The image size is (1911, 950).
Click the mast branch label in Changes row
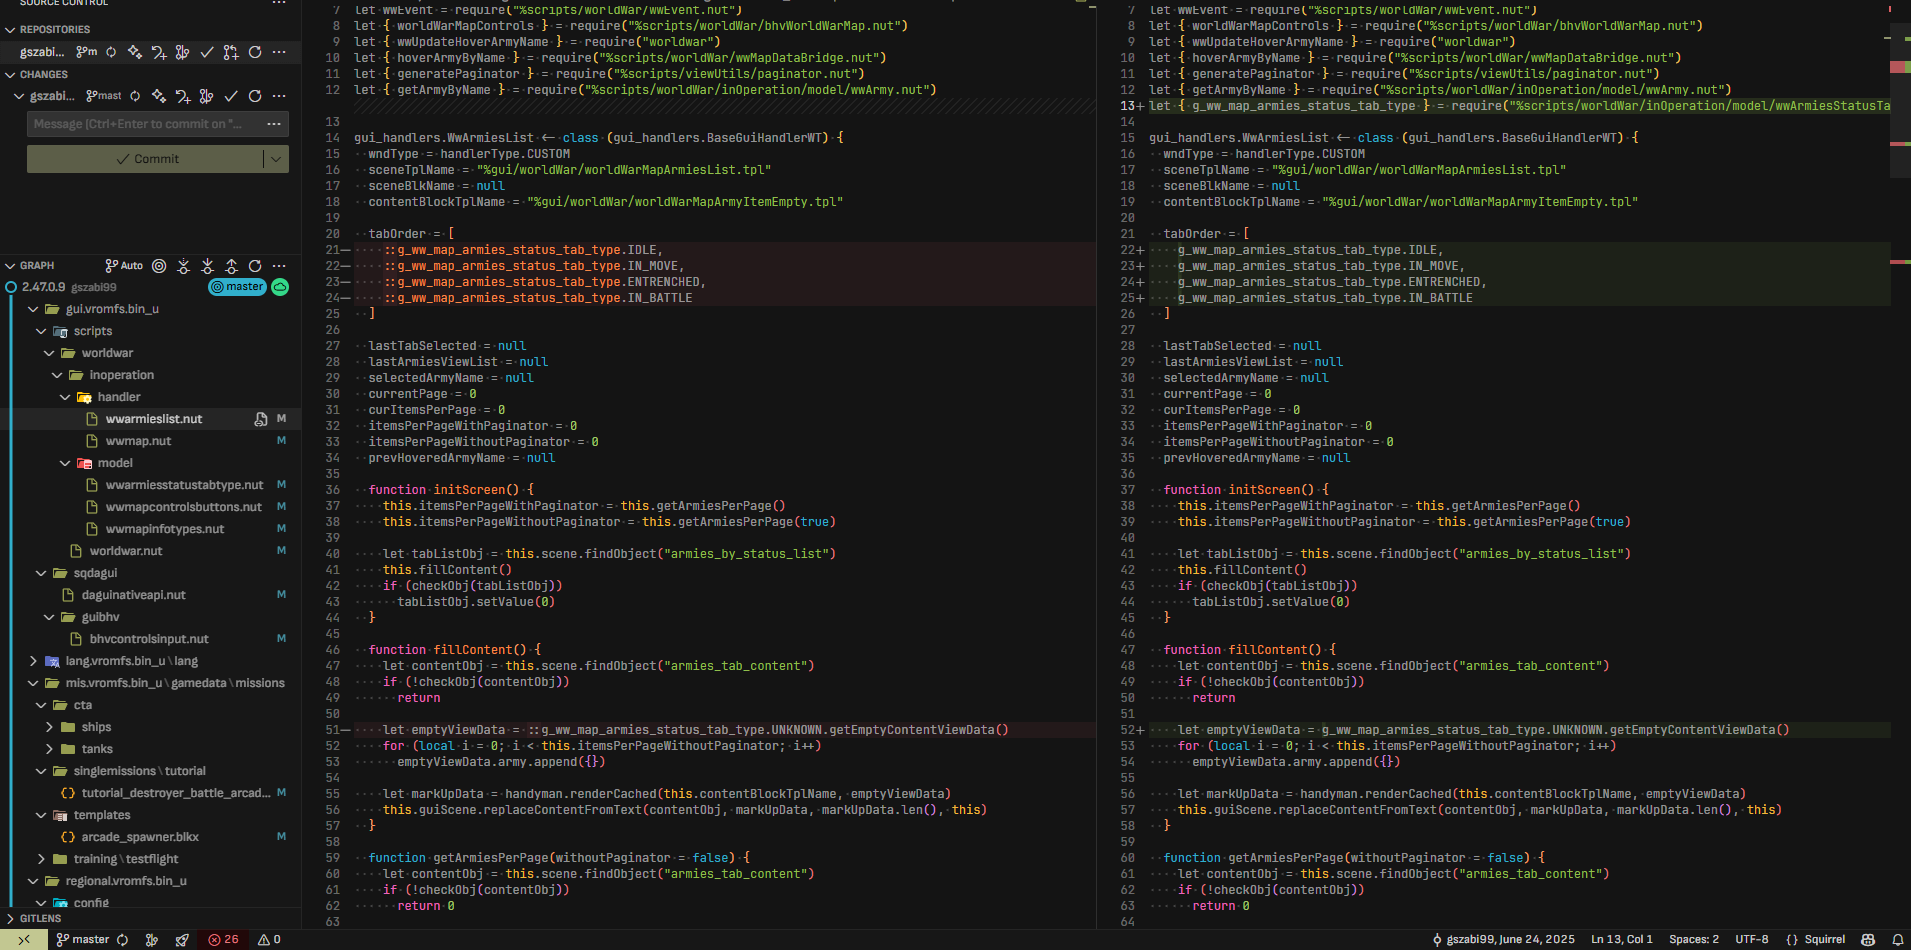click(x=104, y=96)
